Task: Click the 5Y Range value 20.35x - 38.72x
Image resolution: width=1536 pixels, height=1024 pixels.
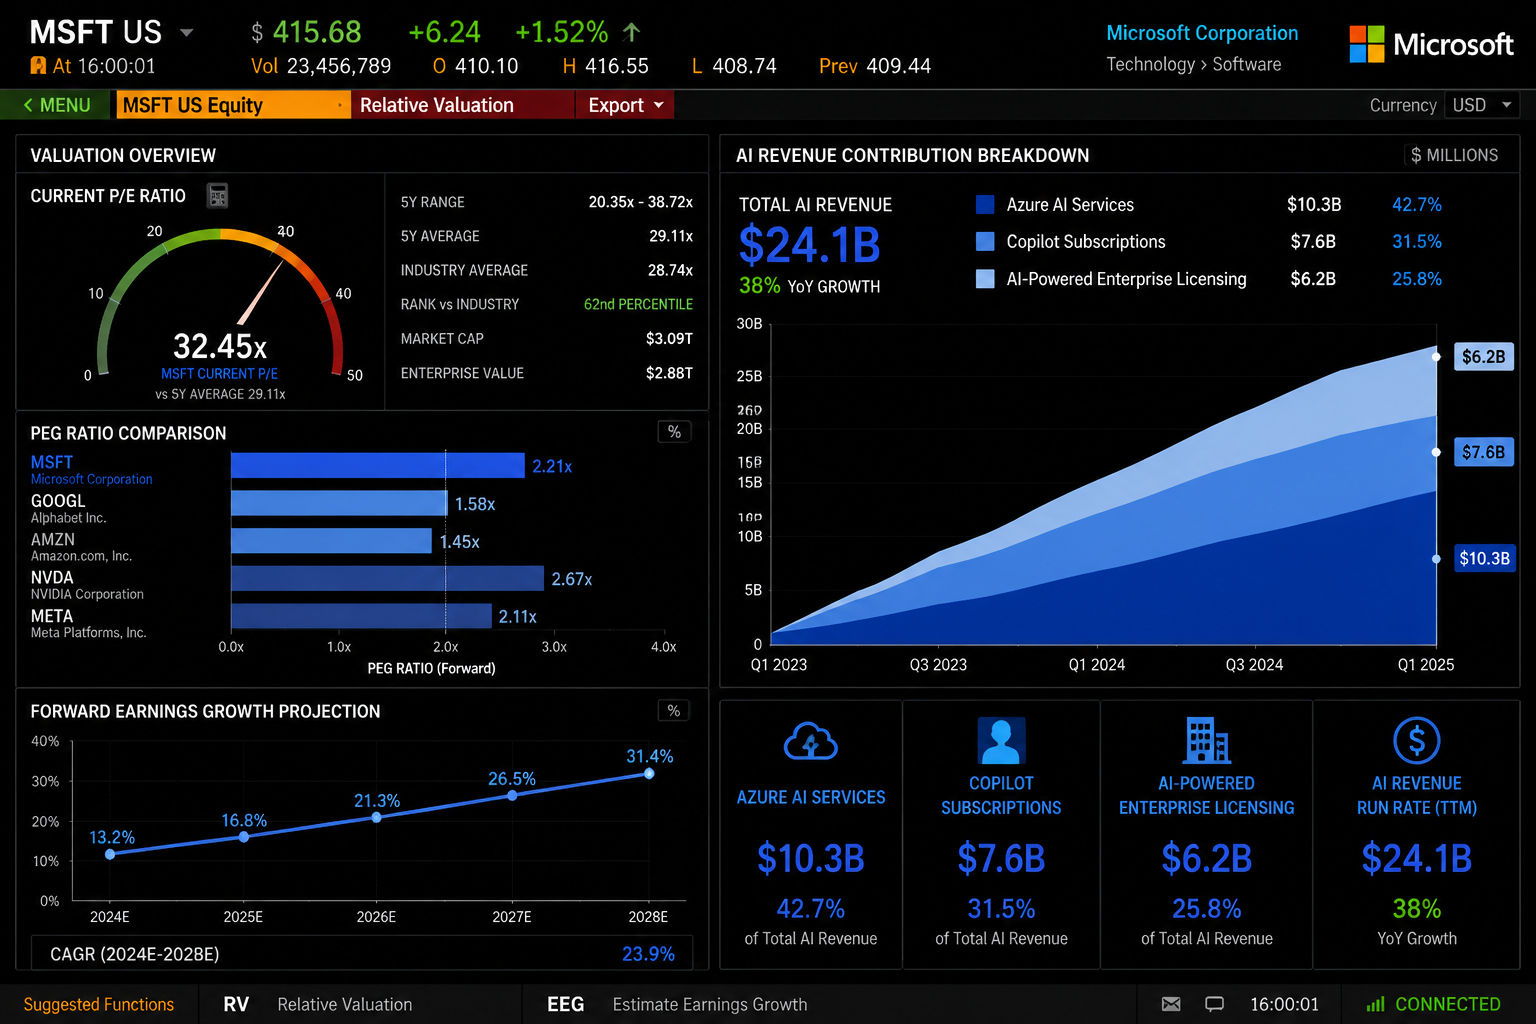Action: point(641,202)
